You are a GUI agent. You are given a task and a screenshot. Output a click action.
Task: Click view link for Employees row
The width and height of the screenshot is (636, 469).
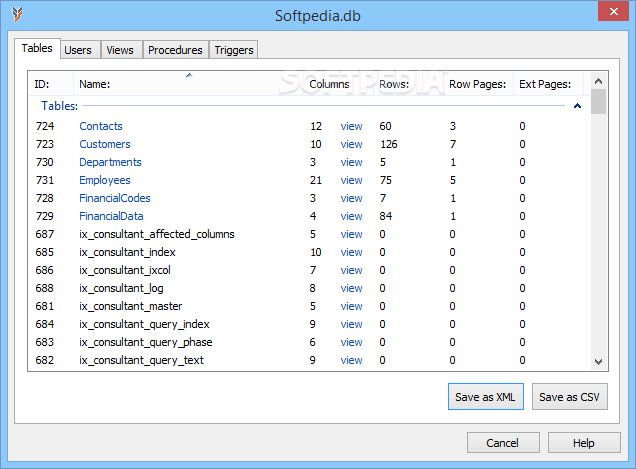351,180
